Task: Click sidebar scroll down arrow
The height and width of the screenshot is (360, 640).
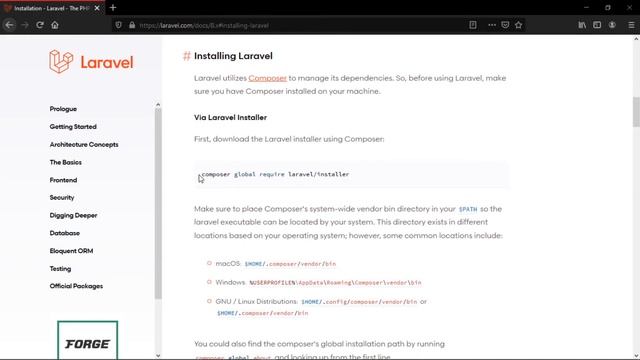Action: point(158,356)
